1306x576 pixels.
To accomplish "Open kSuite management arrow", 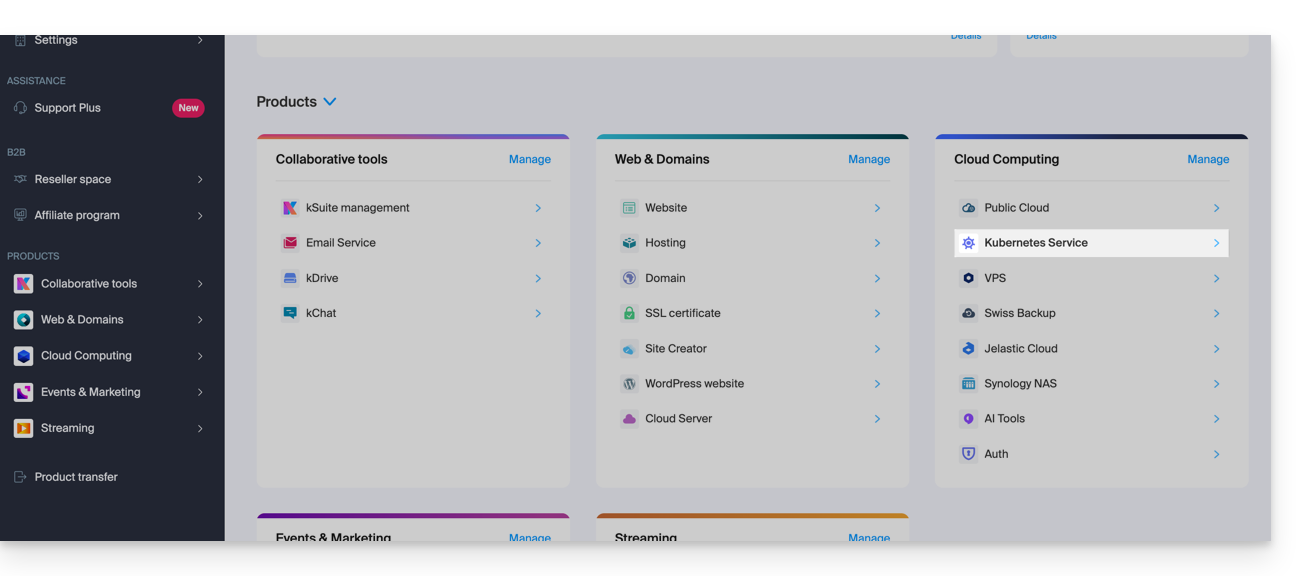I will (x=538, y=208).
